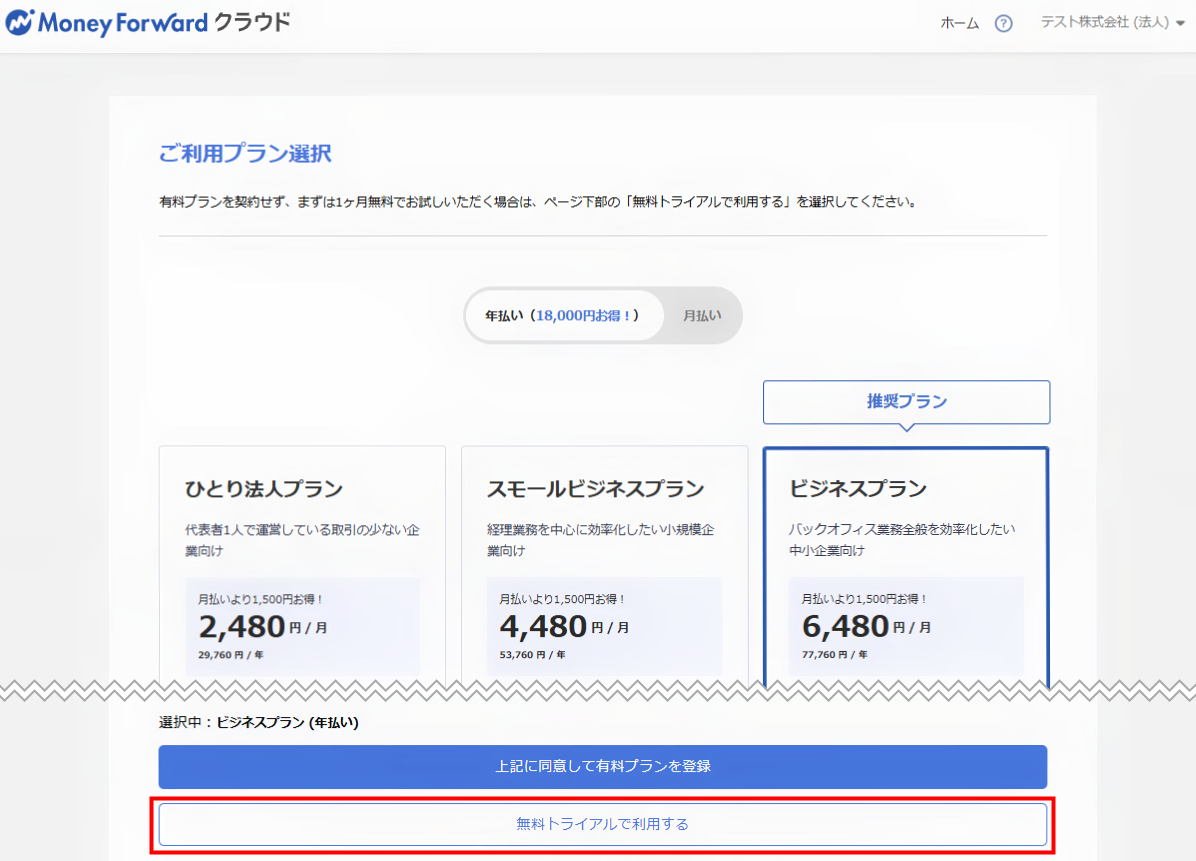1196x861 pixels.
Task: Click 選択中：ビジネスプラン (年払い) text
Action: coord(259,722)
